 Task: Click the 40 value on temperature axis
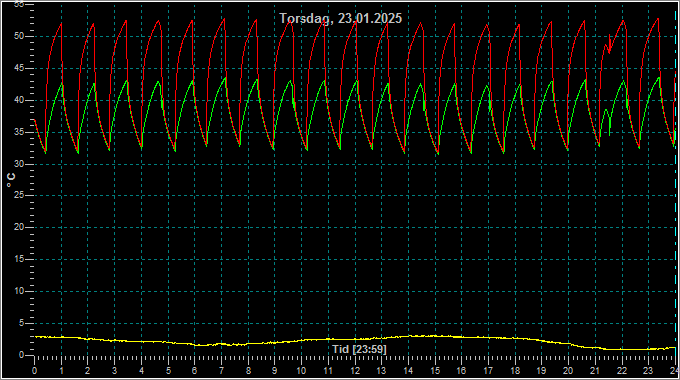19,100
